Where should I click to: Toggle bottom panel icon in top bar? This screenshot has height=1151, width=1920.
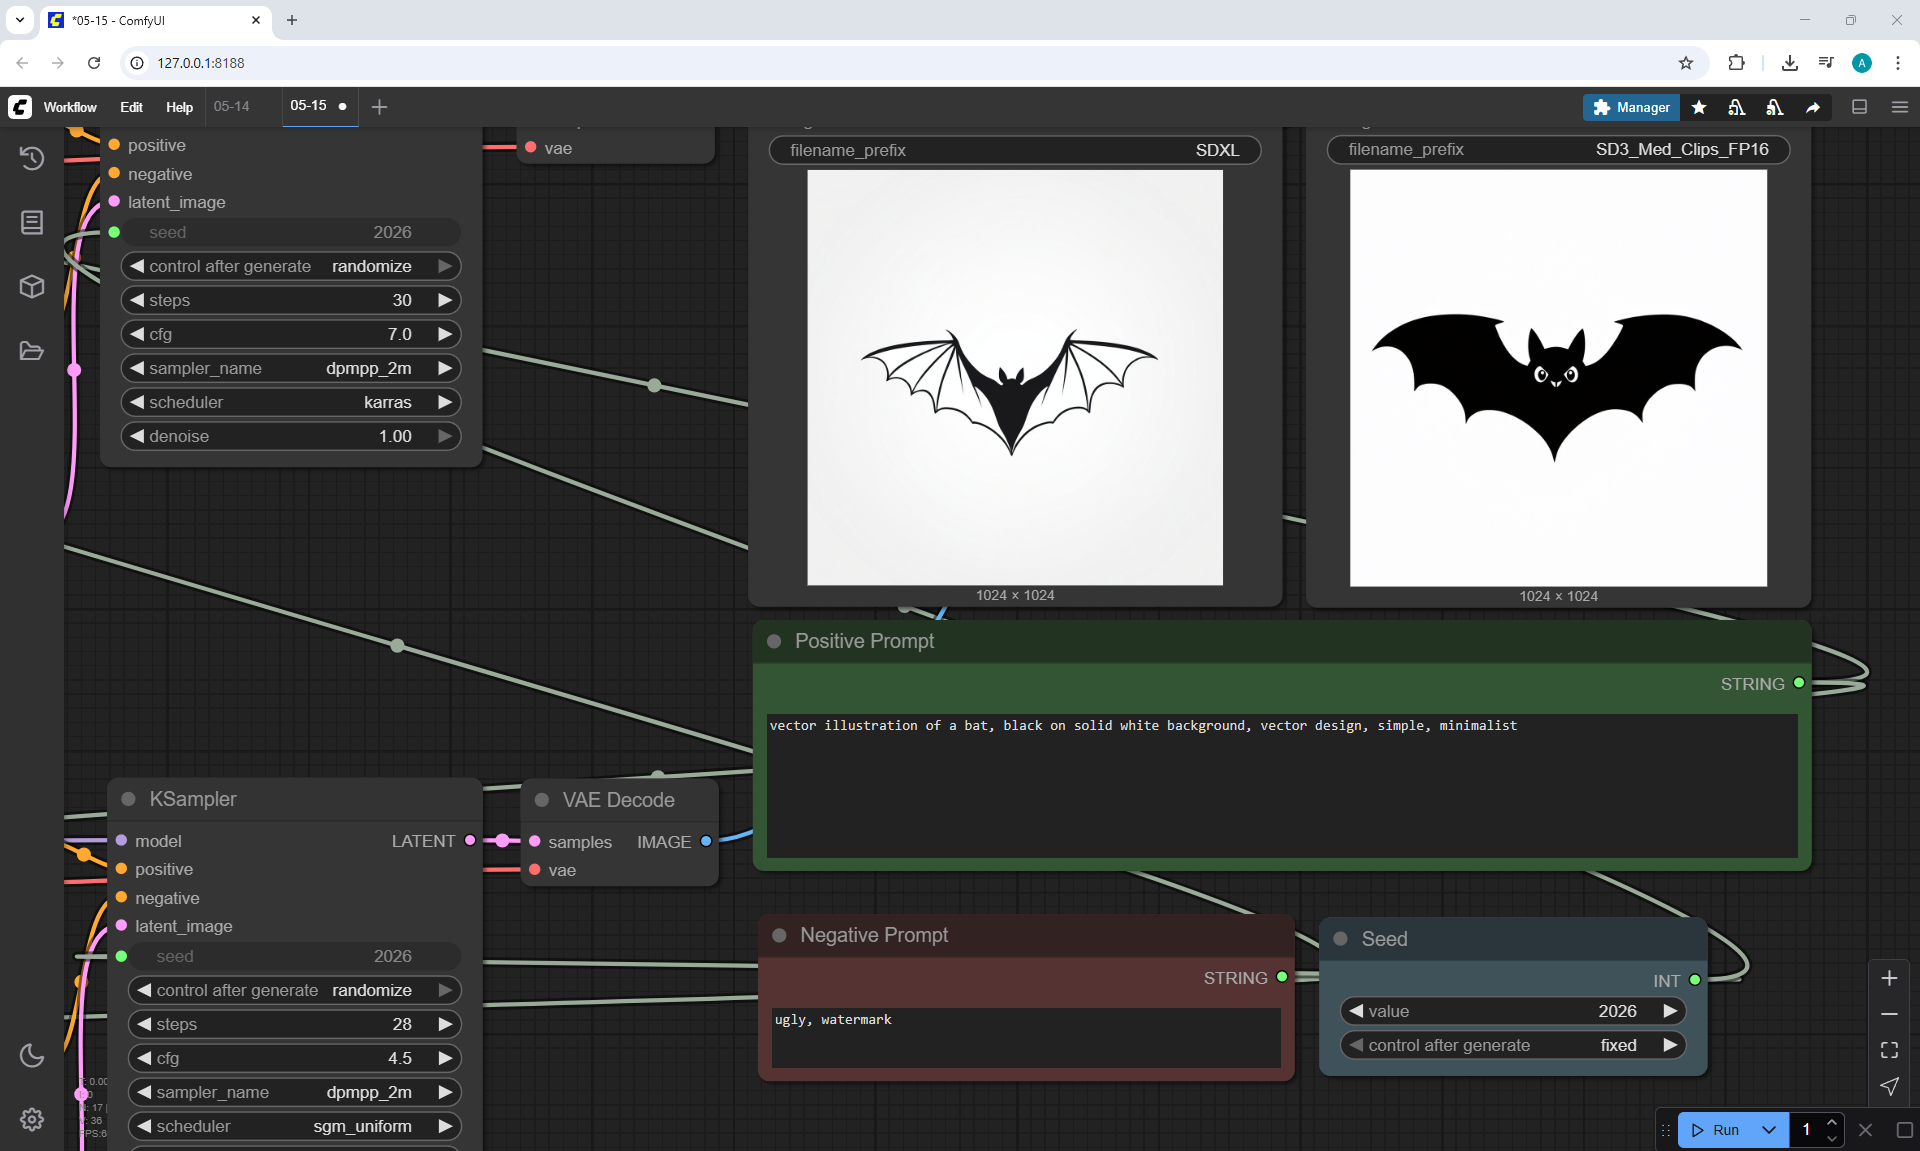1860,107
